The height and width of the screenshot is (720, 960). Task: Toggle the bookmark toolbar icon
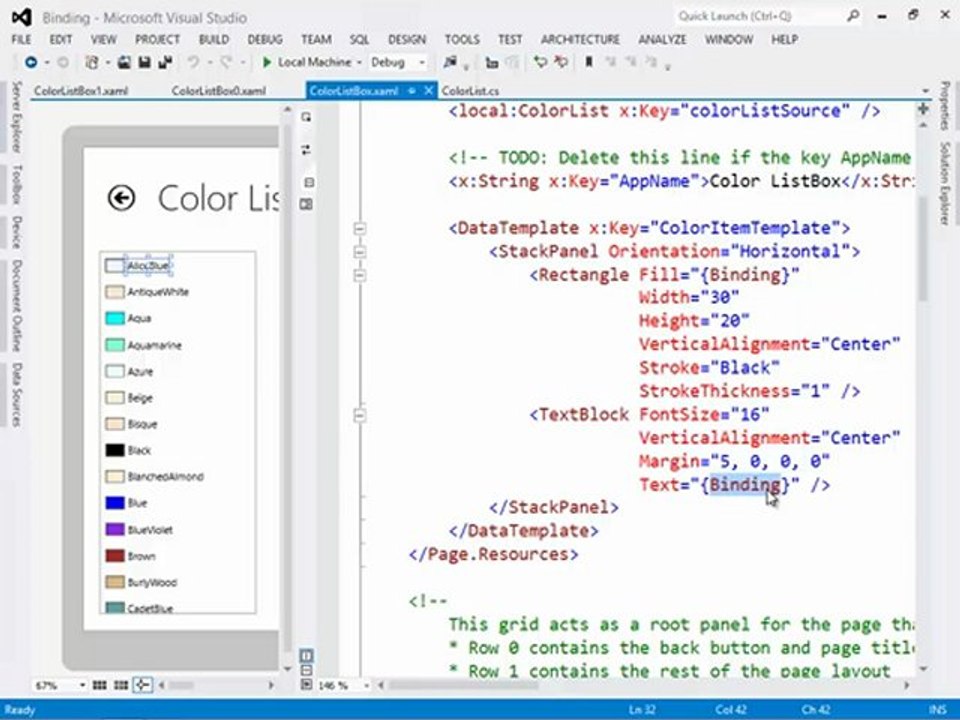tap(589, 62)
